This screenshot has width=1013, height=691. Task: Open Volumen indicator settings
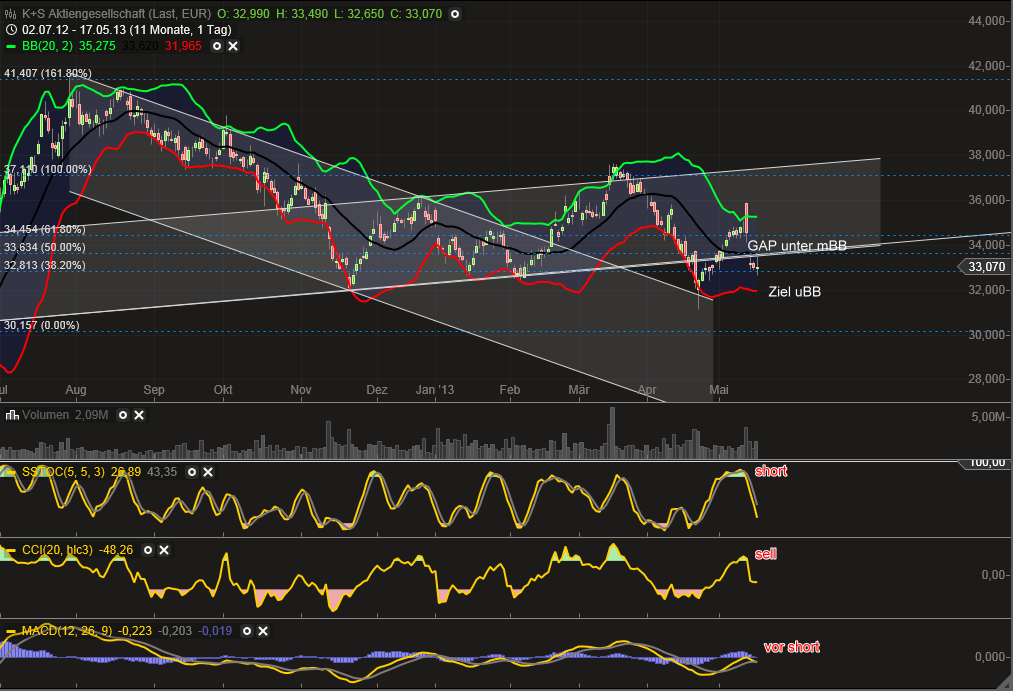tap(123, 415)
